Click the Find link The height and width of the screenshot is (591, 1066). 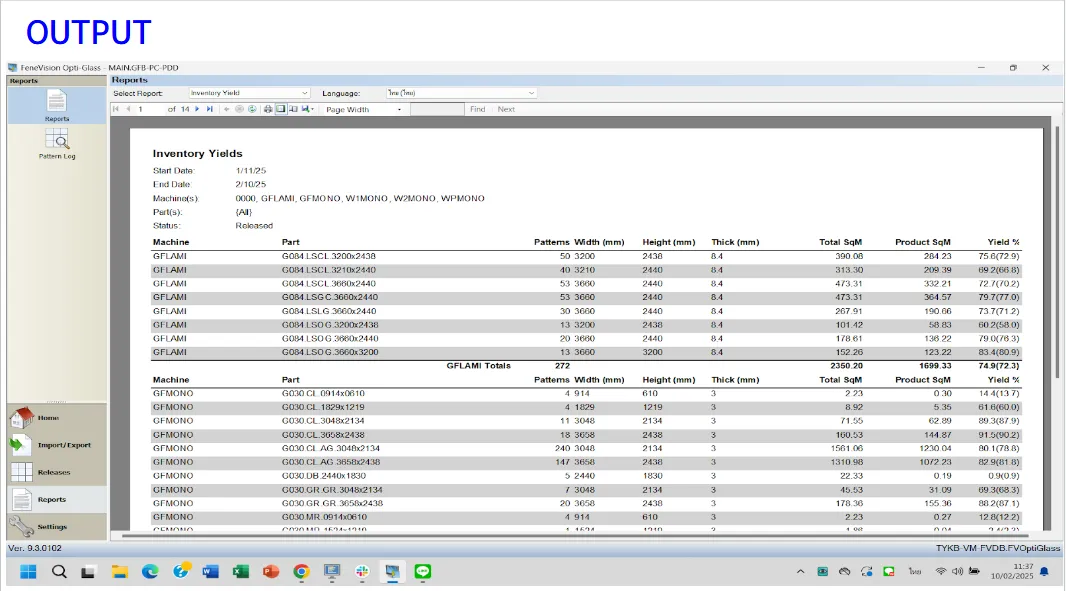pos(477,109)
